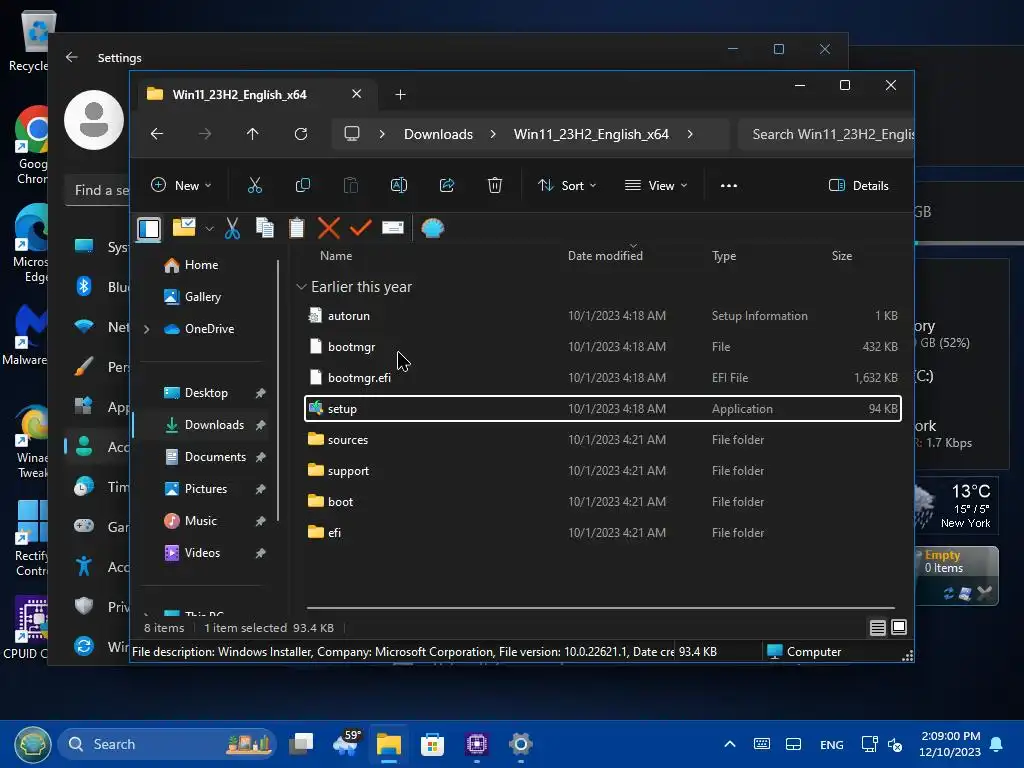This screenshot has width=1024, height=768.
Task: Switch to details view layout icon in status bar
Action: pyautogui.click(x=878, y=628)
